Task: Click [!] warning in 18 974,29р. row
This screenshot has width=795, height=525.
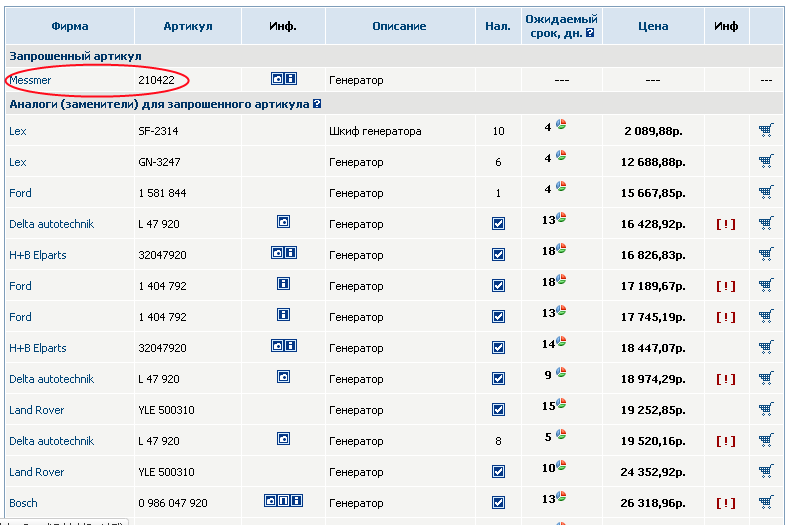Action: [x=726, y=379]
